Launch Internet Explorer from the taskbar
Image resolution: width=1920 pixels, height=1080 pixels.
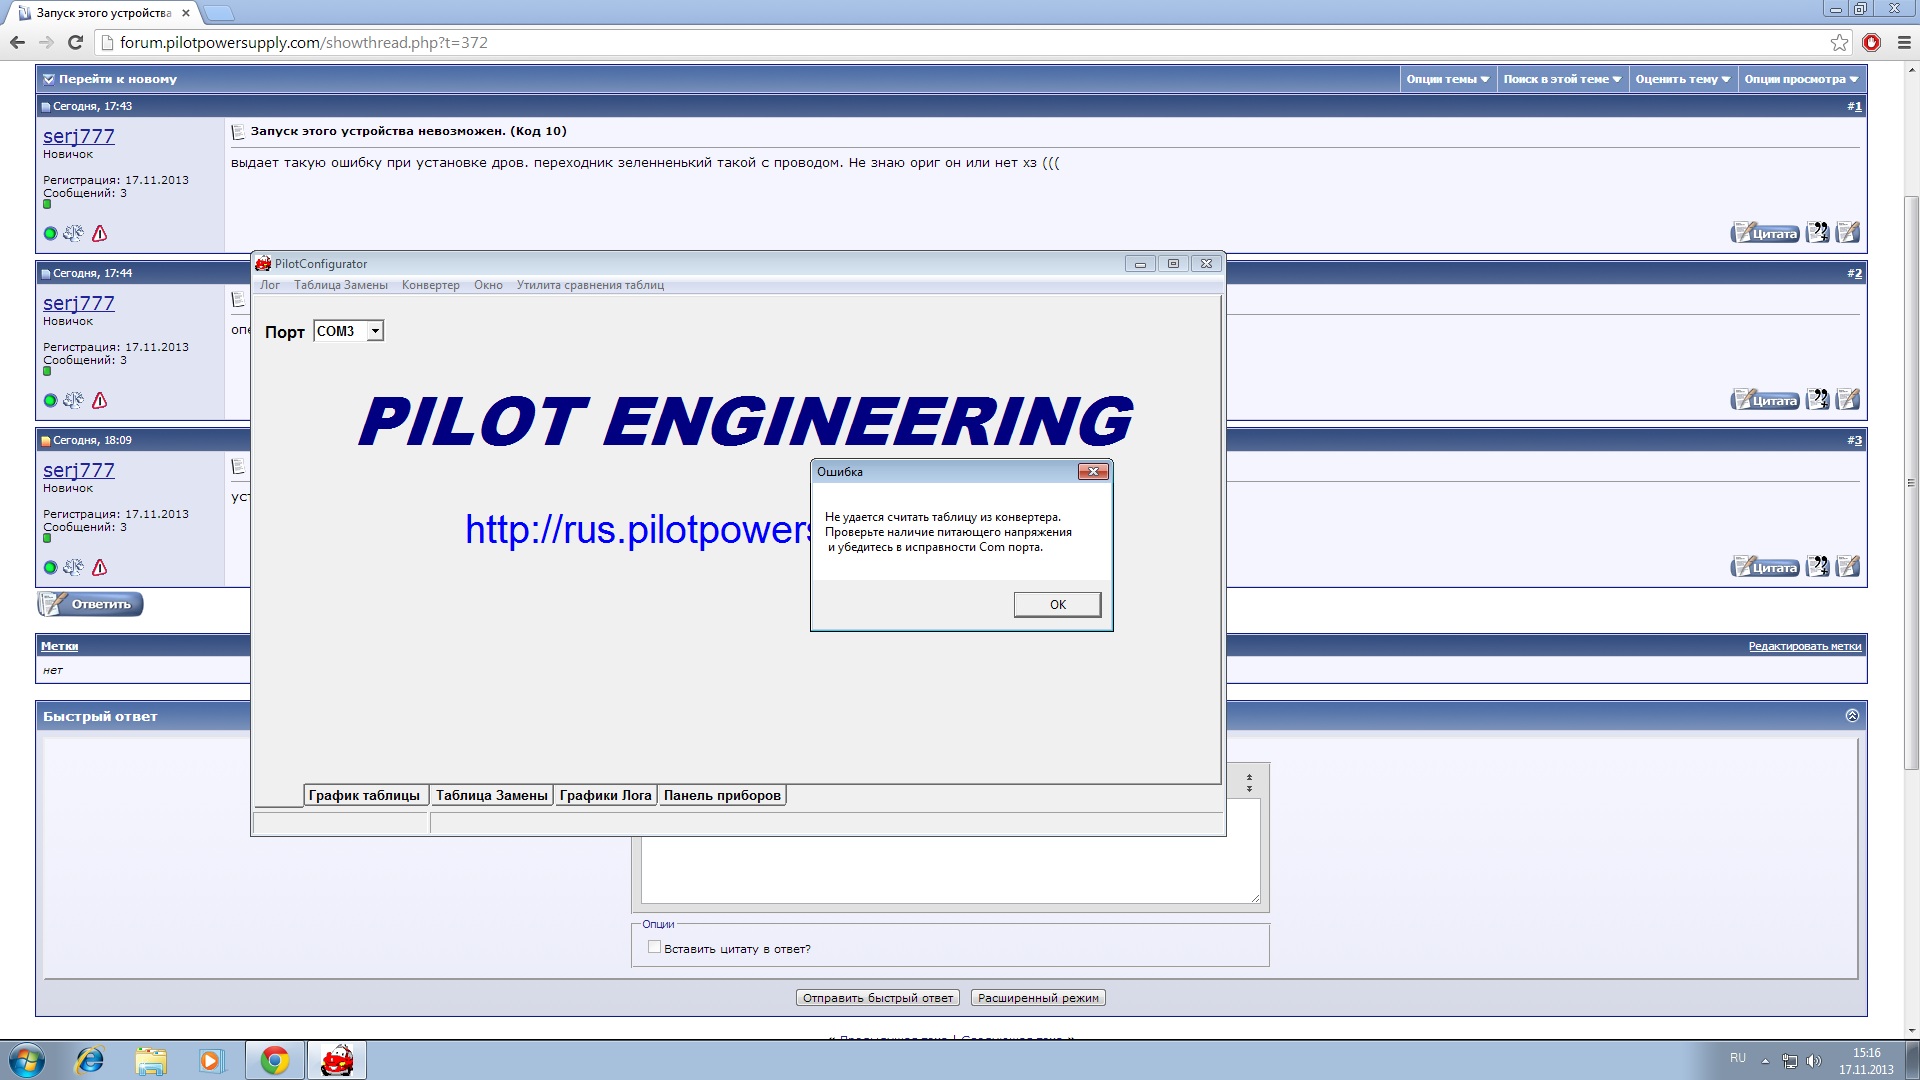(90, 1060)
